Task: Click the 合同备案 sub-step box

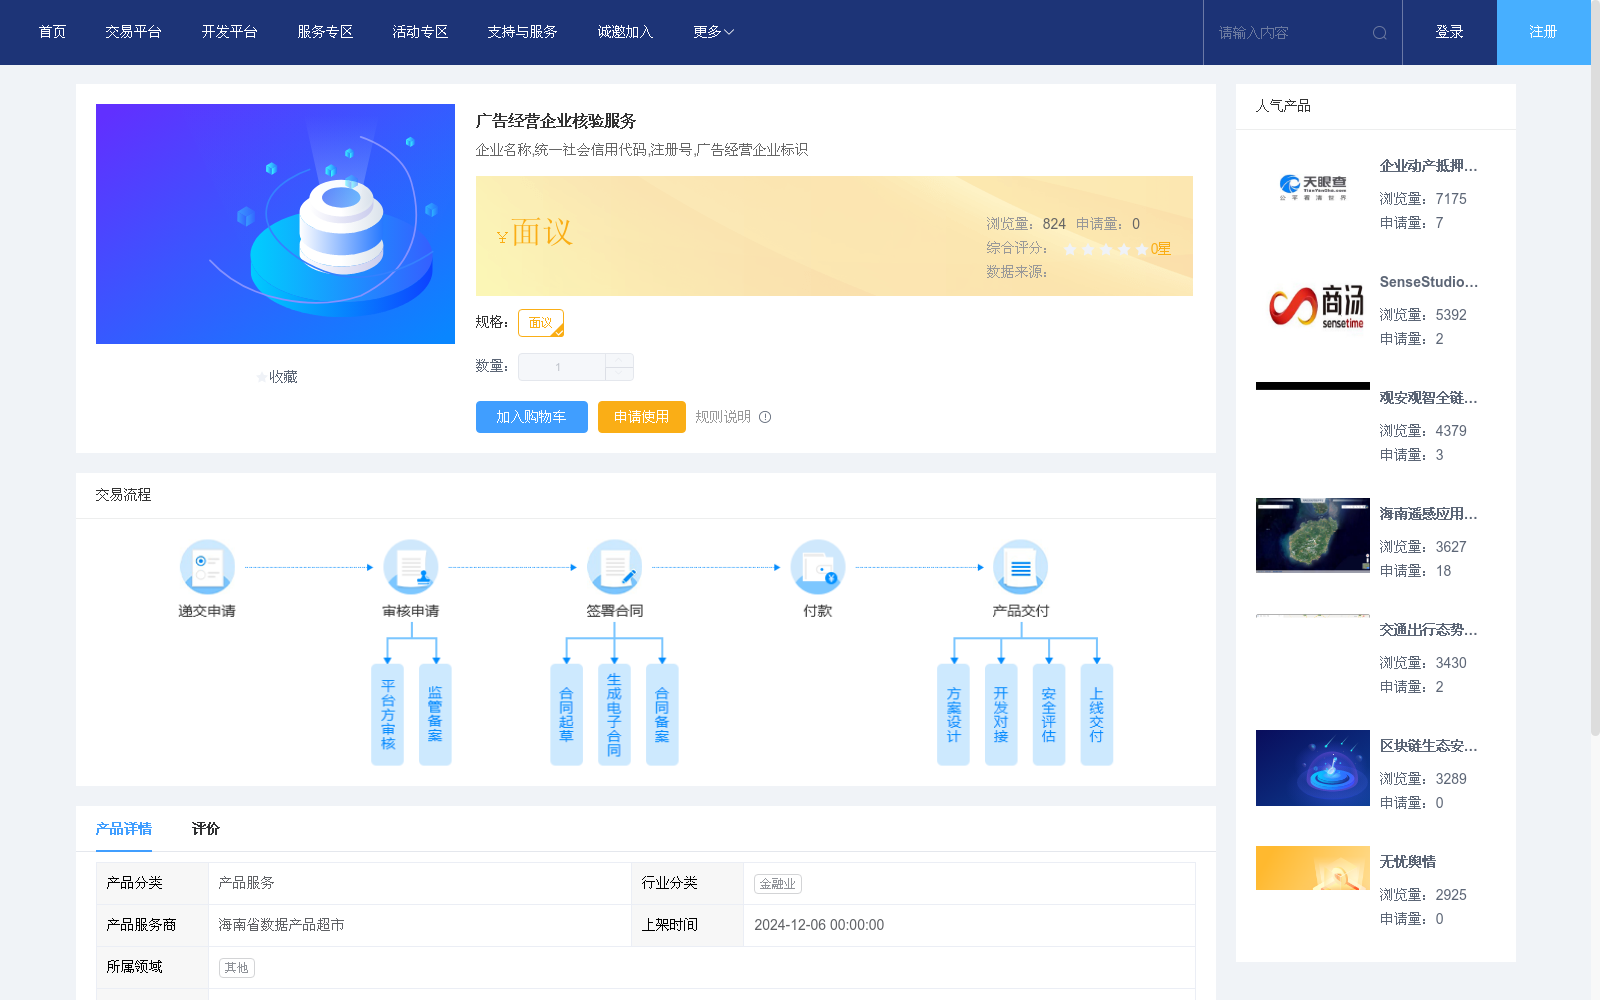Action: point(662,715)
